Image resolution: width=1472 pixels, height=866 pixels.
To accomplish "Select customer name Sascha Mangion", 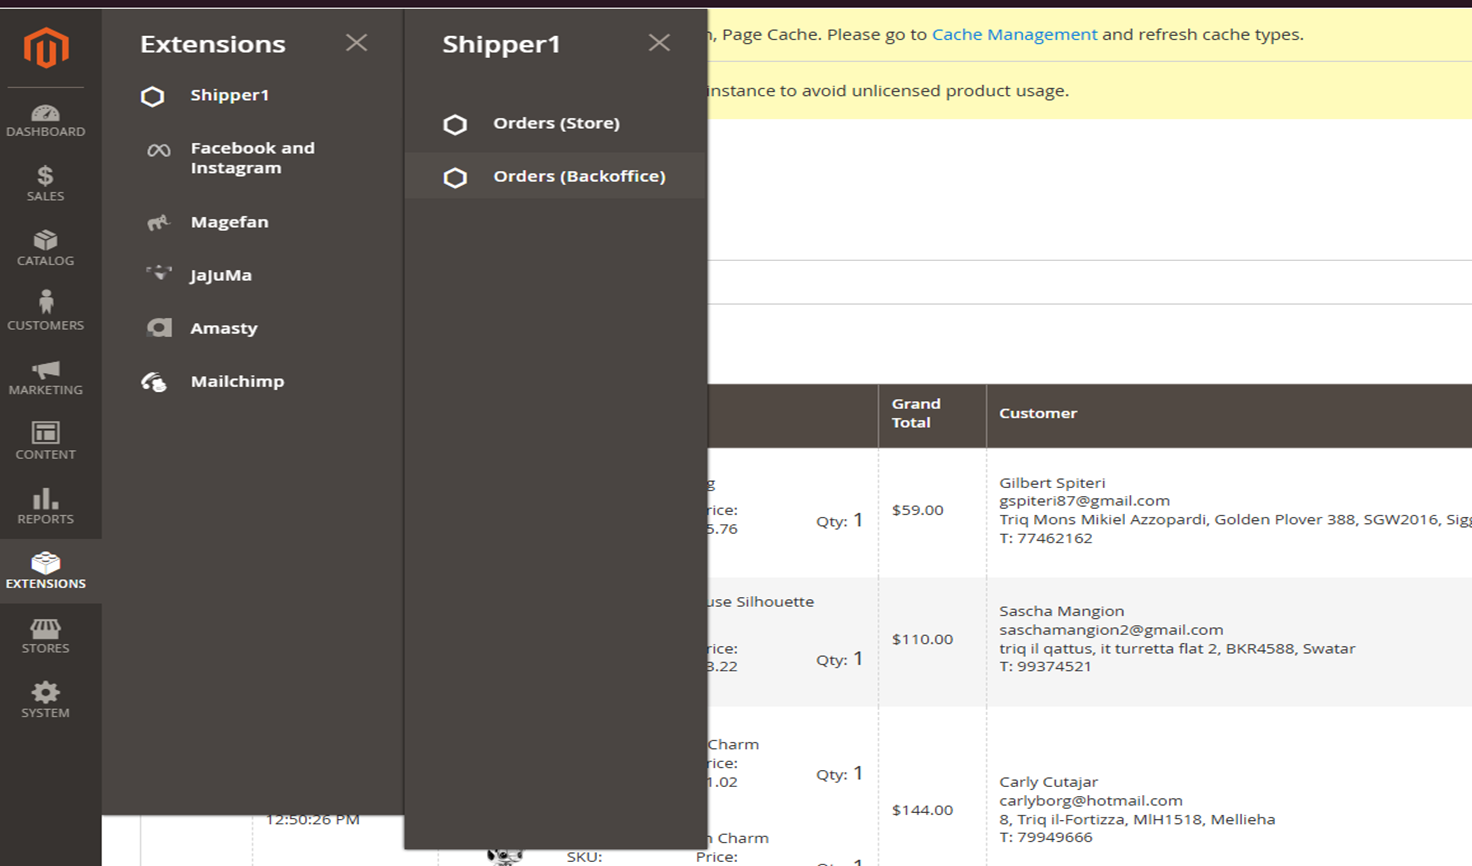I will click(x=1061, y=611).
